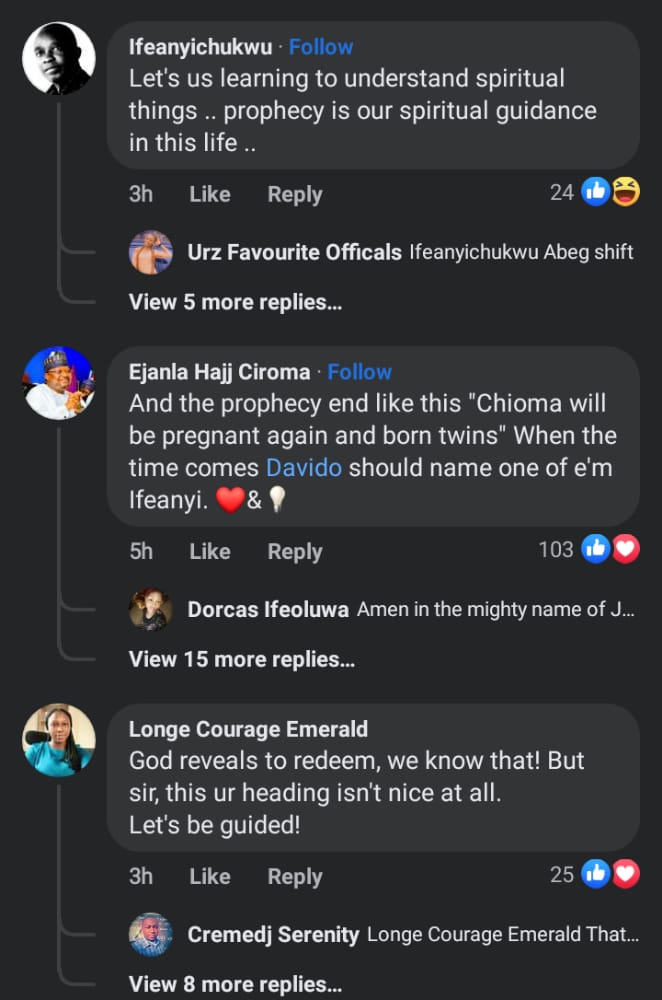The width and height of the screenshot is (662, 1000).
Task: Like Ejanla Hajj Ciroma's comment
Action: click(x=209, y=551)
